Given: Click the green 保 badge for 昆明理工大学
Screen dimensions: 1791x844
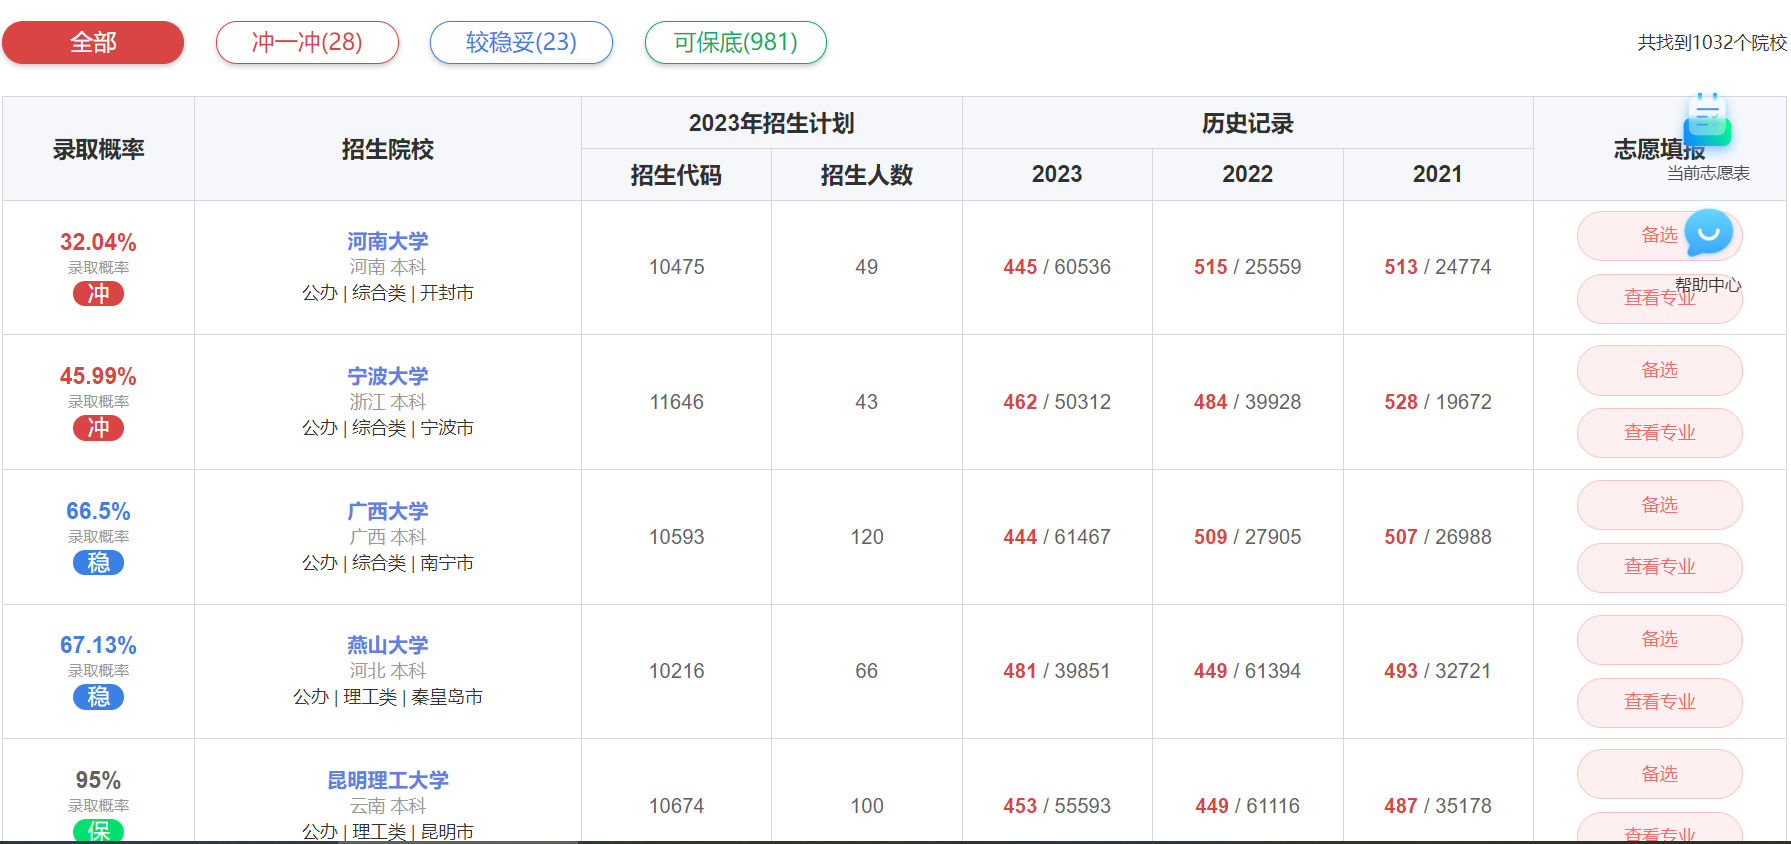Looking at the screenshot, I should pyautogui.click(x=98, y=831).
